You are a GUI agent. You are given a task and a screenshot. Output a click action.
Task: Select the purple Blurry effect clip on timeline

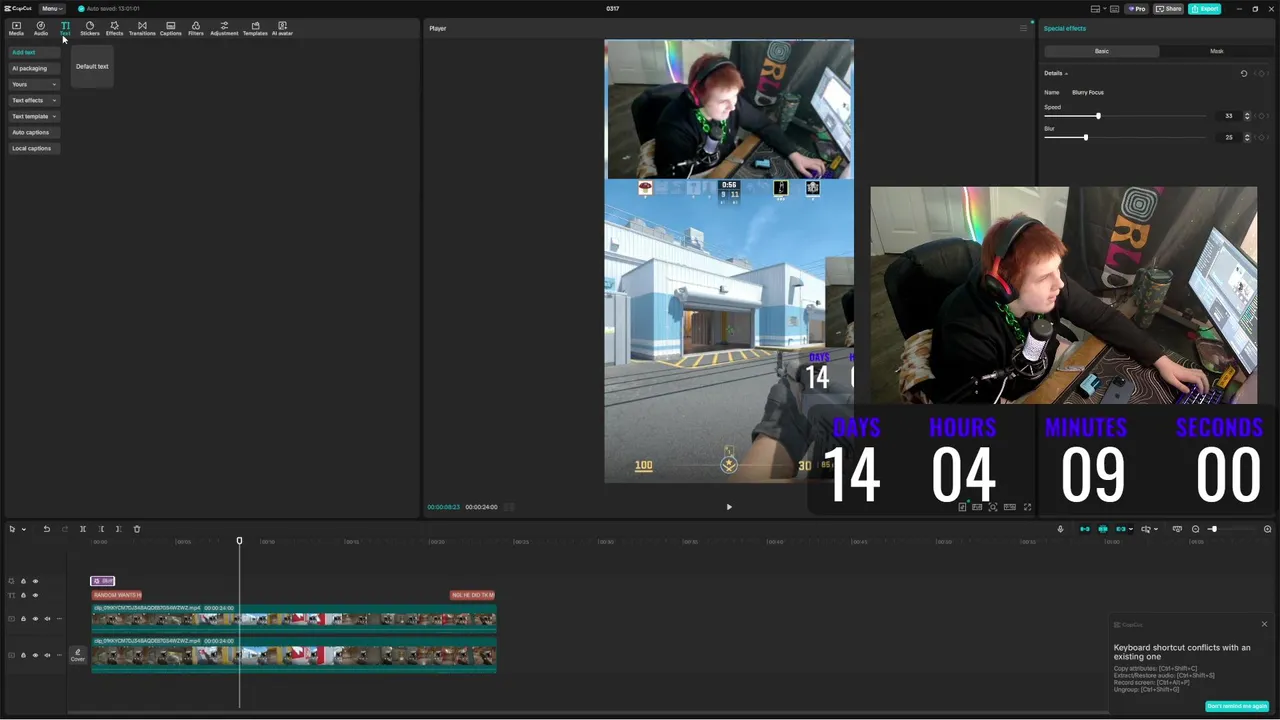tap(102, 581)
